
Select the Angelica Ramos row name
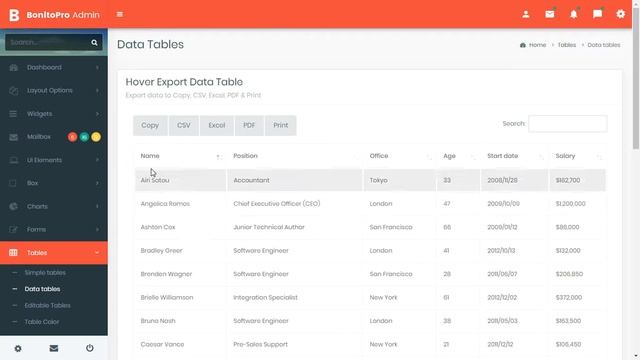(165, 204)
